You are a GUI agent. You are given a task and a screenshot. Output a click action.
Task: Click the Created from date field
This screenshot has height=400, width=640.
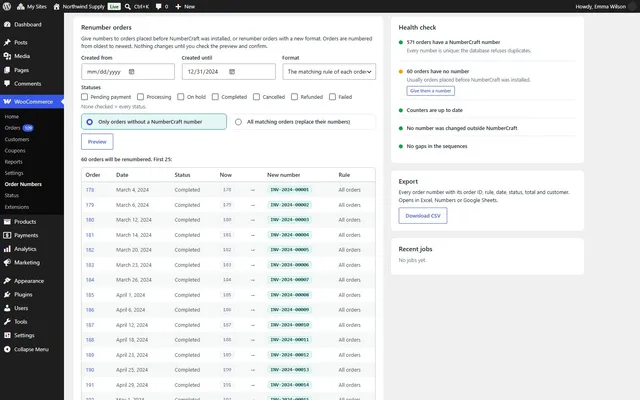pyautogui.click(x=128, y=72)
